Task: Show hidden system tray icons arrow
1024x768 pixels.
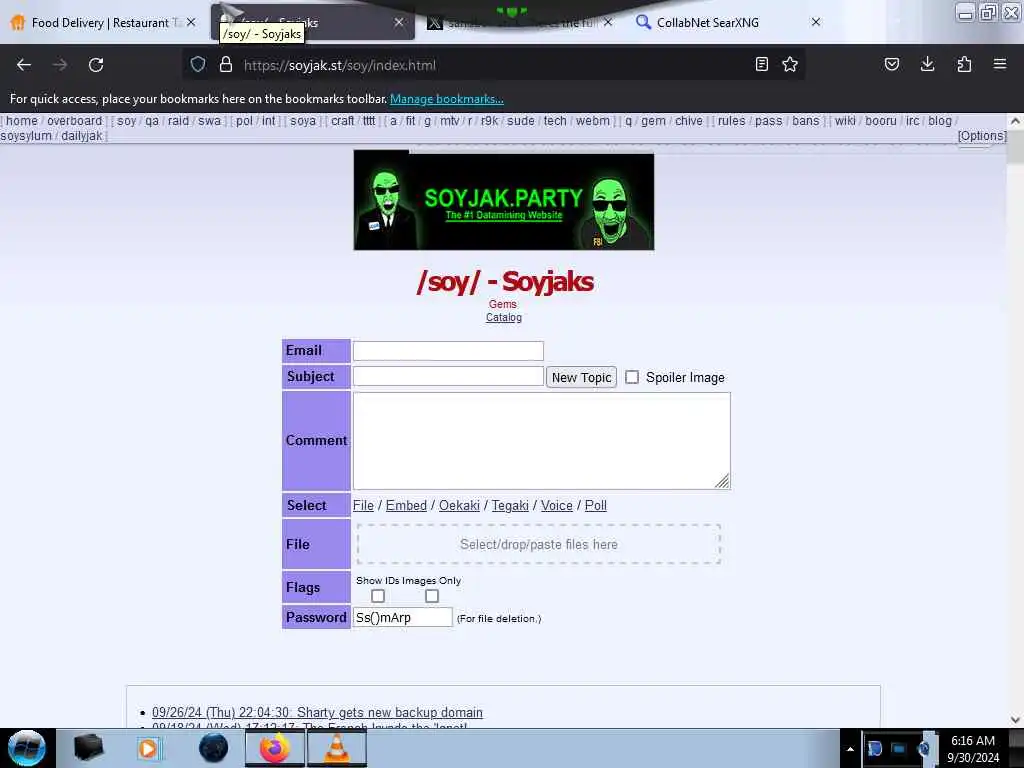Action: click(x=850, y=749)
